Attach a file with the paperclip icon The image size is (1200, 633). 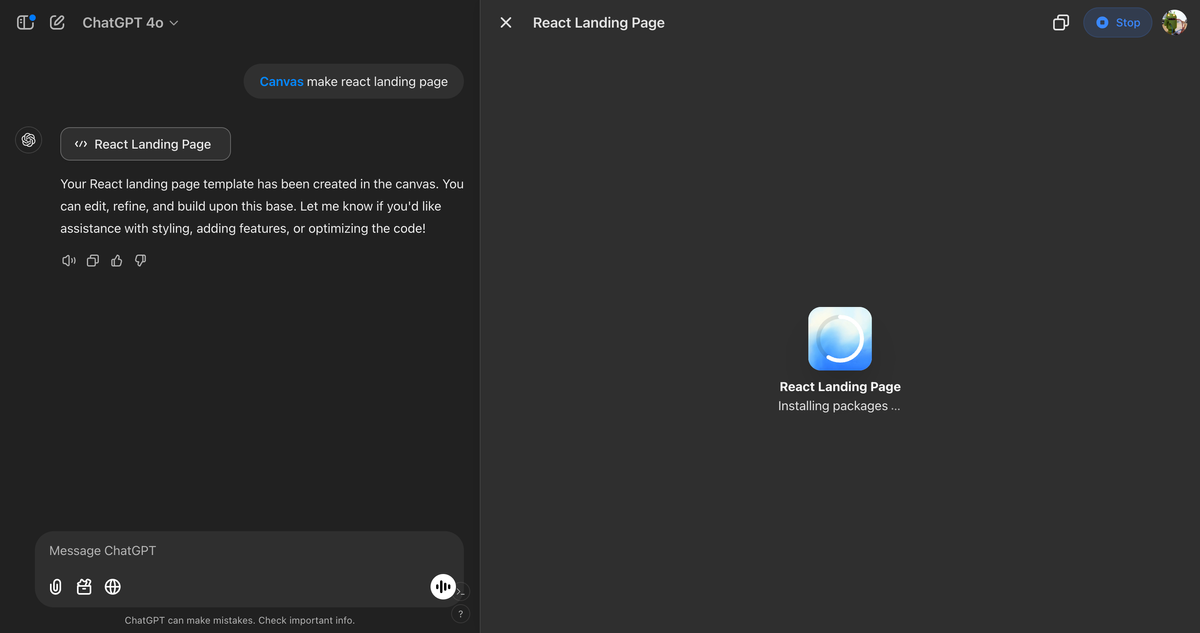pyautogui.click(x=56, y=587)
